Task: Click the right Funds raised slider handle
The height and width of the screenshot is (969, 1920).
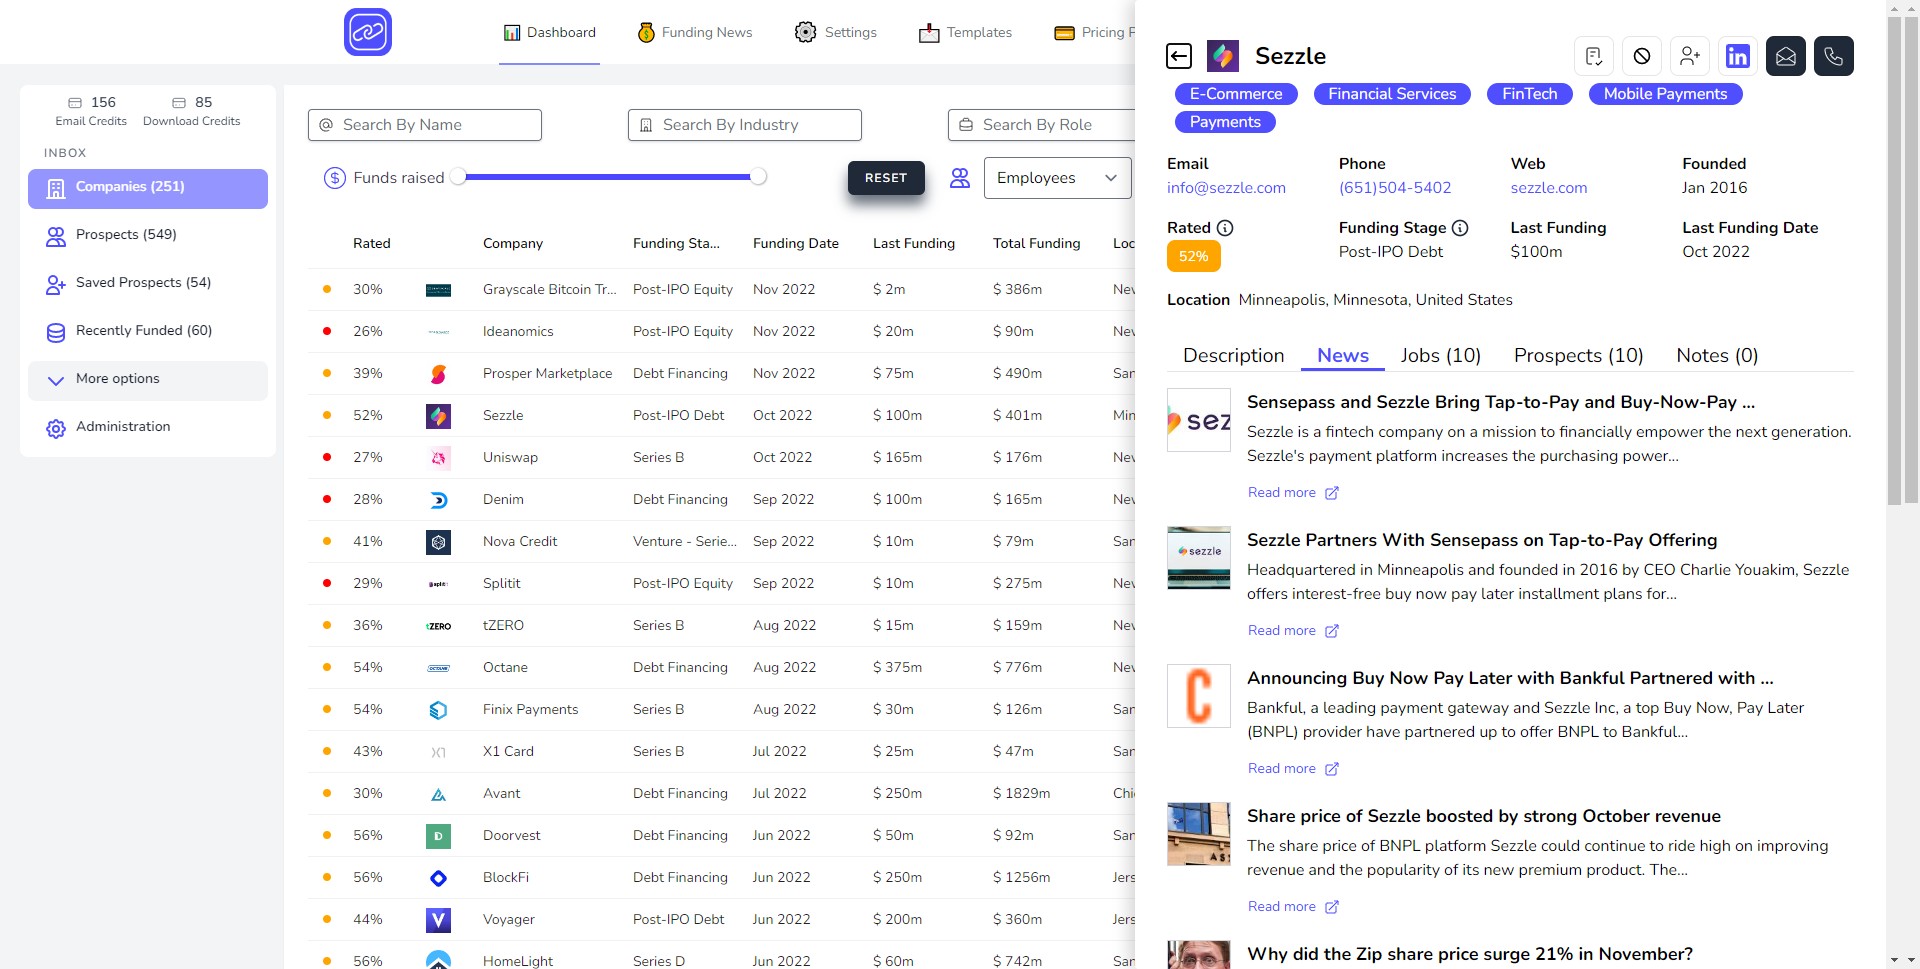Action: click(x=759, y=177)
